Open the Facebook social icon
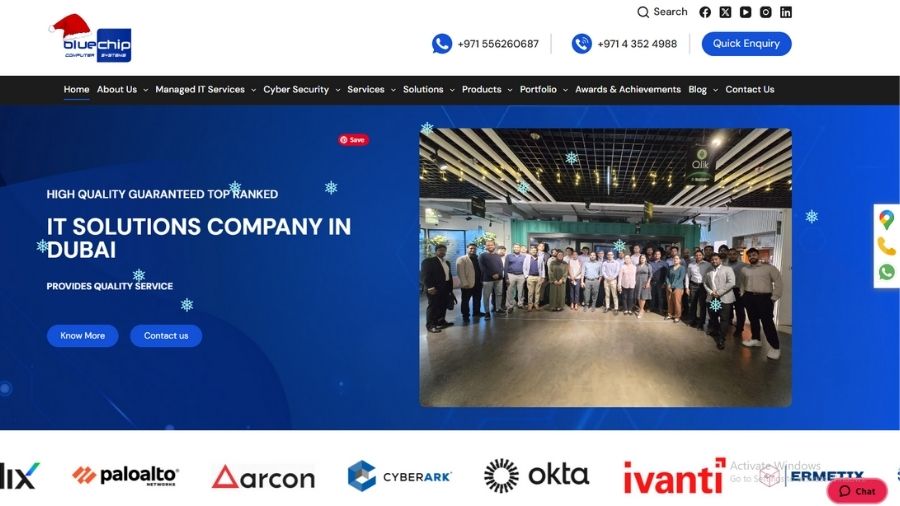Image resolution: width=900 pixels, height=506 pixels. [x=705, y=12]
